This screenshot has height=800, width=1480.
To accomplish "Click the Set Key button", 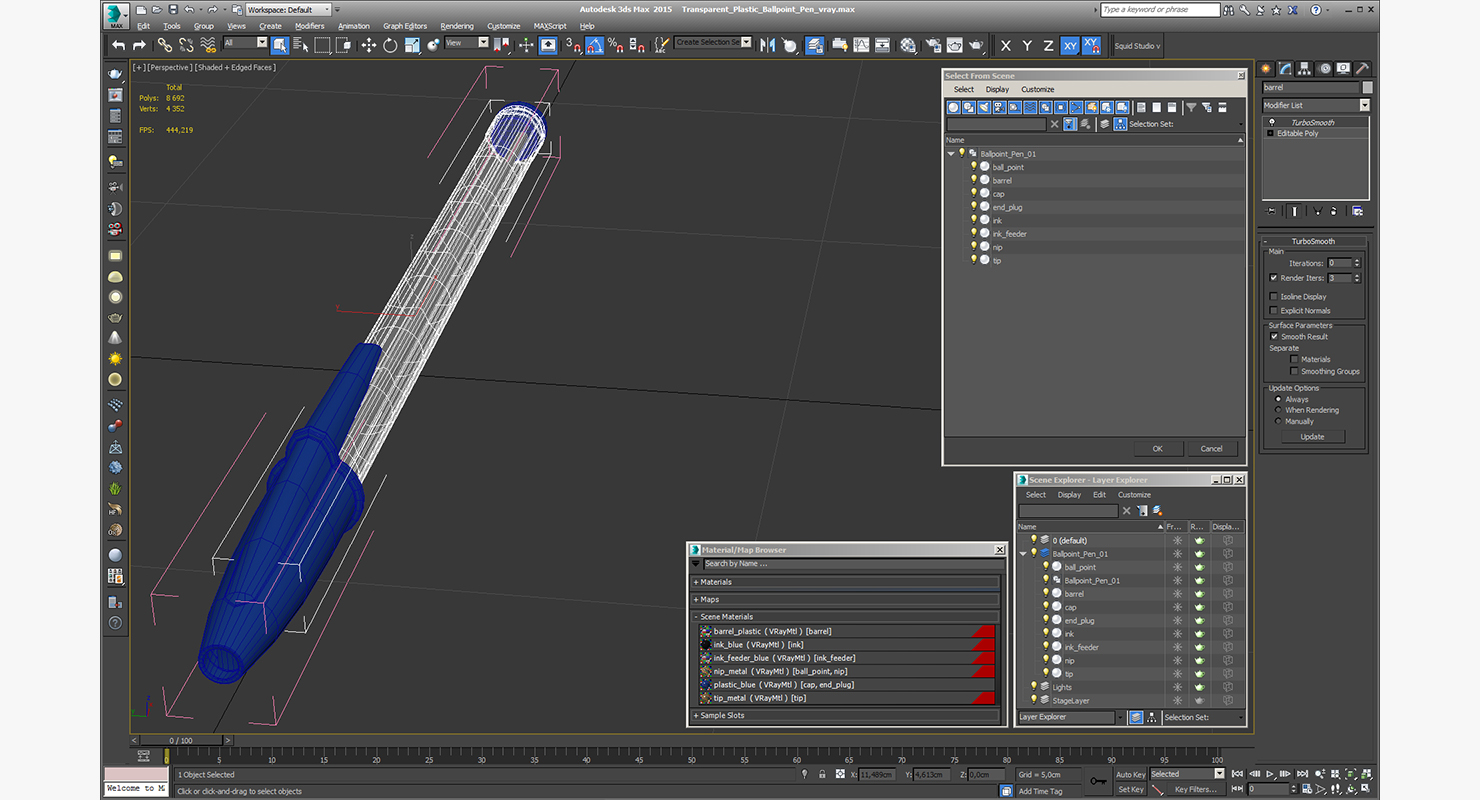I will (1130, 789).
